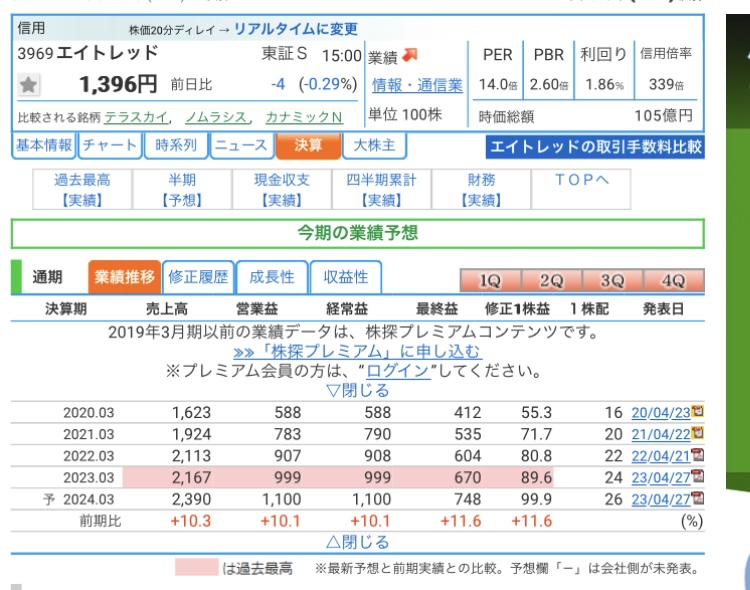Image resolution: width=750 pixels, height=590 pixels.
Task: Open announcement date 22/04/21
Action: (x=661, y=456)
